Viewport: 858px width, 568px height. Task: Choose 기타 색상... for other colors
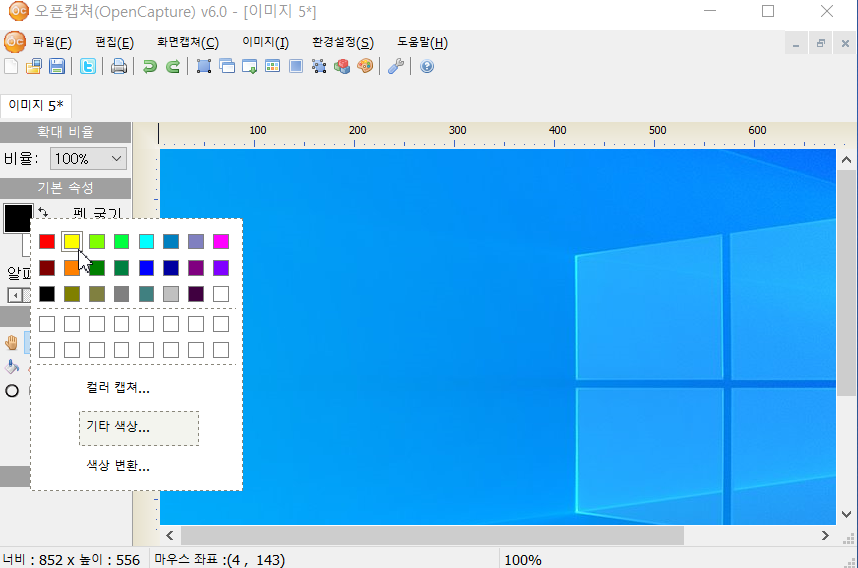coord(139,428)
